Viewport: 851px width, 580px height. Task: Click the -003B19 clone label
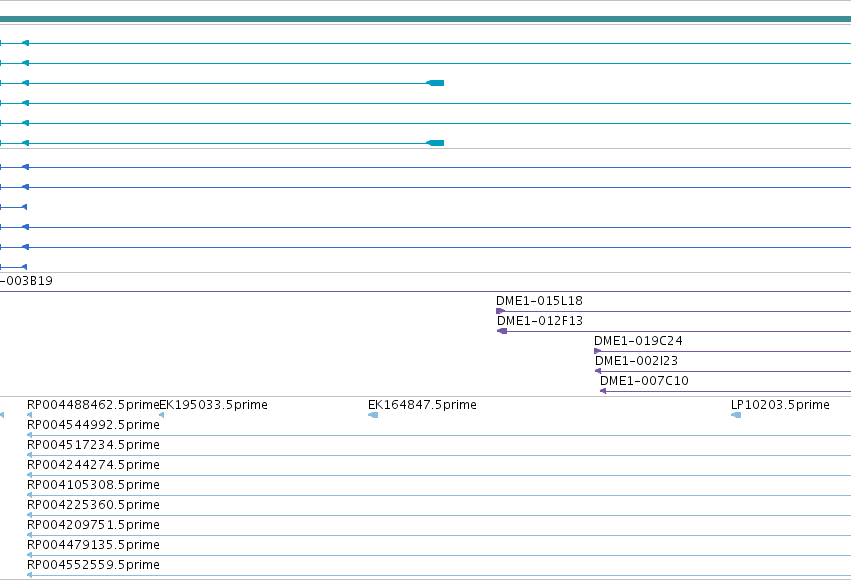26,281
